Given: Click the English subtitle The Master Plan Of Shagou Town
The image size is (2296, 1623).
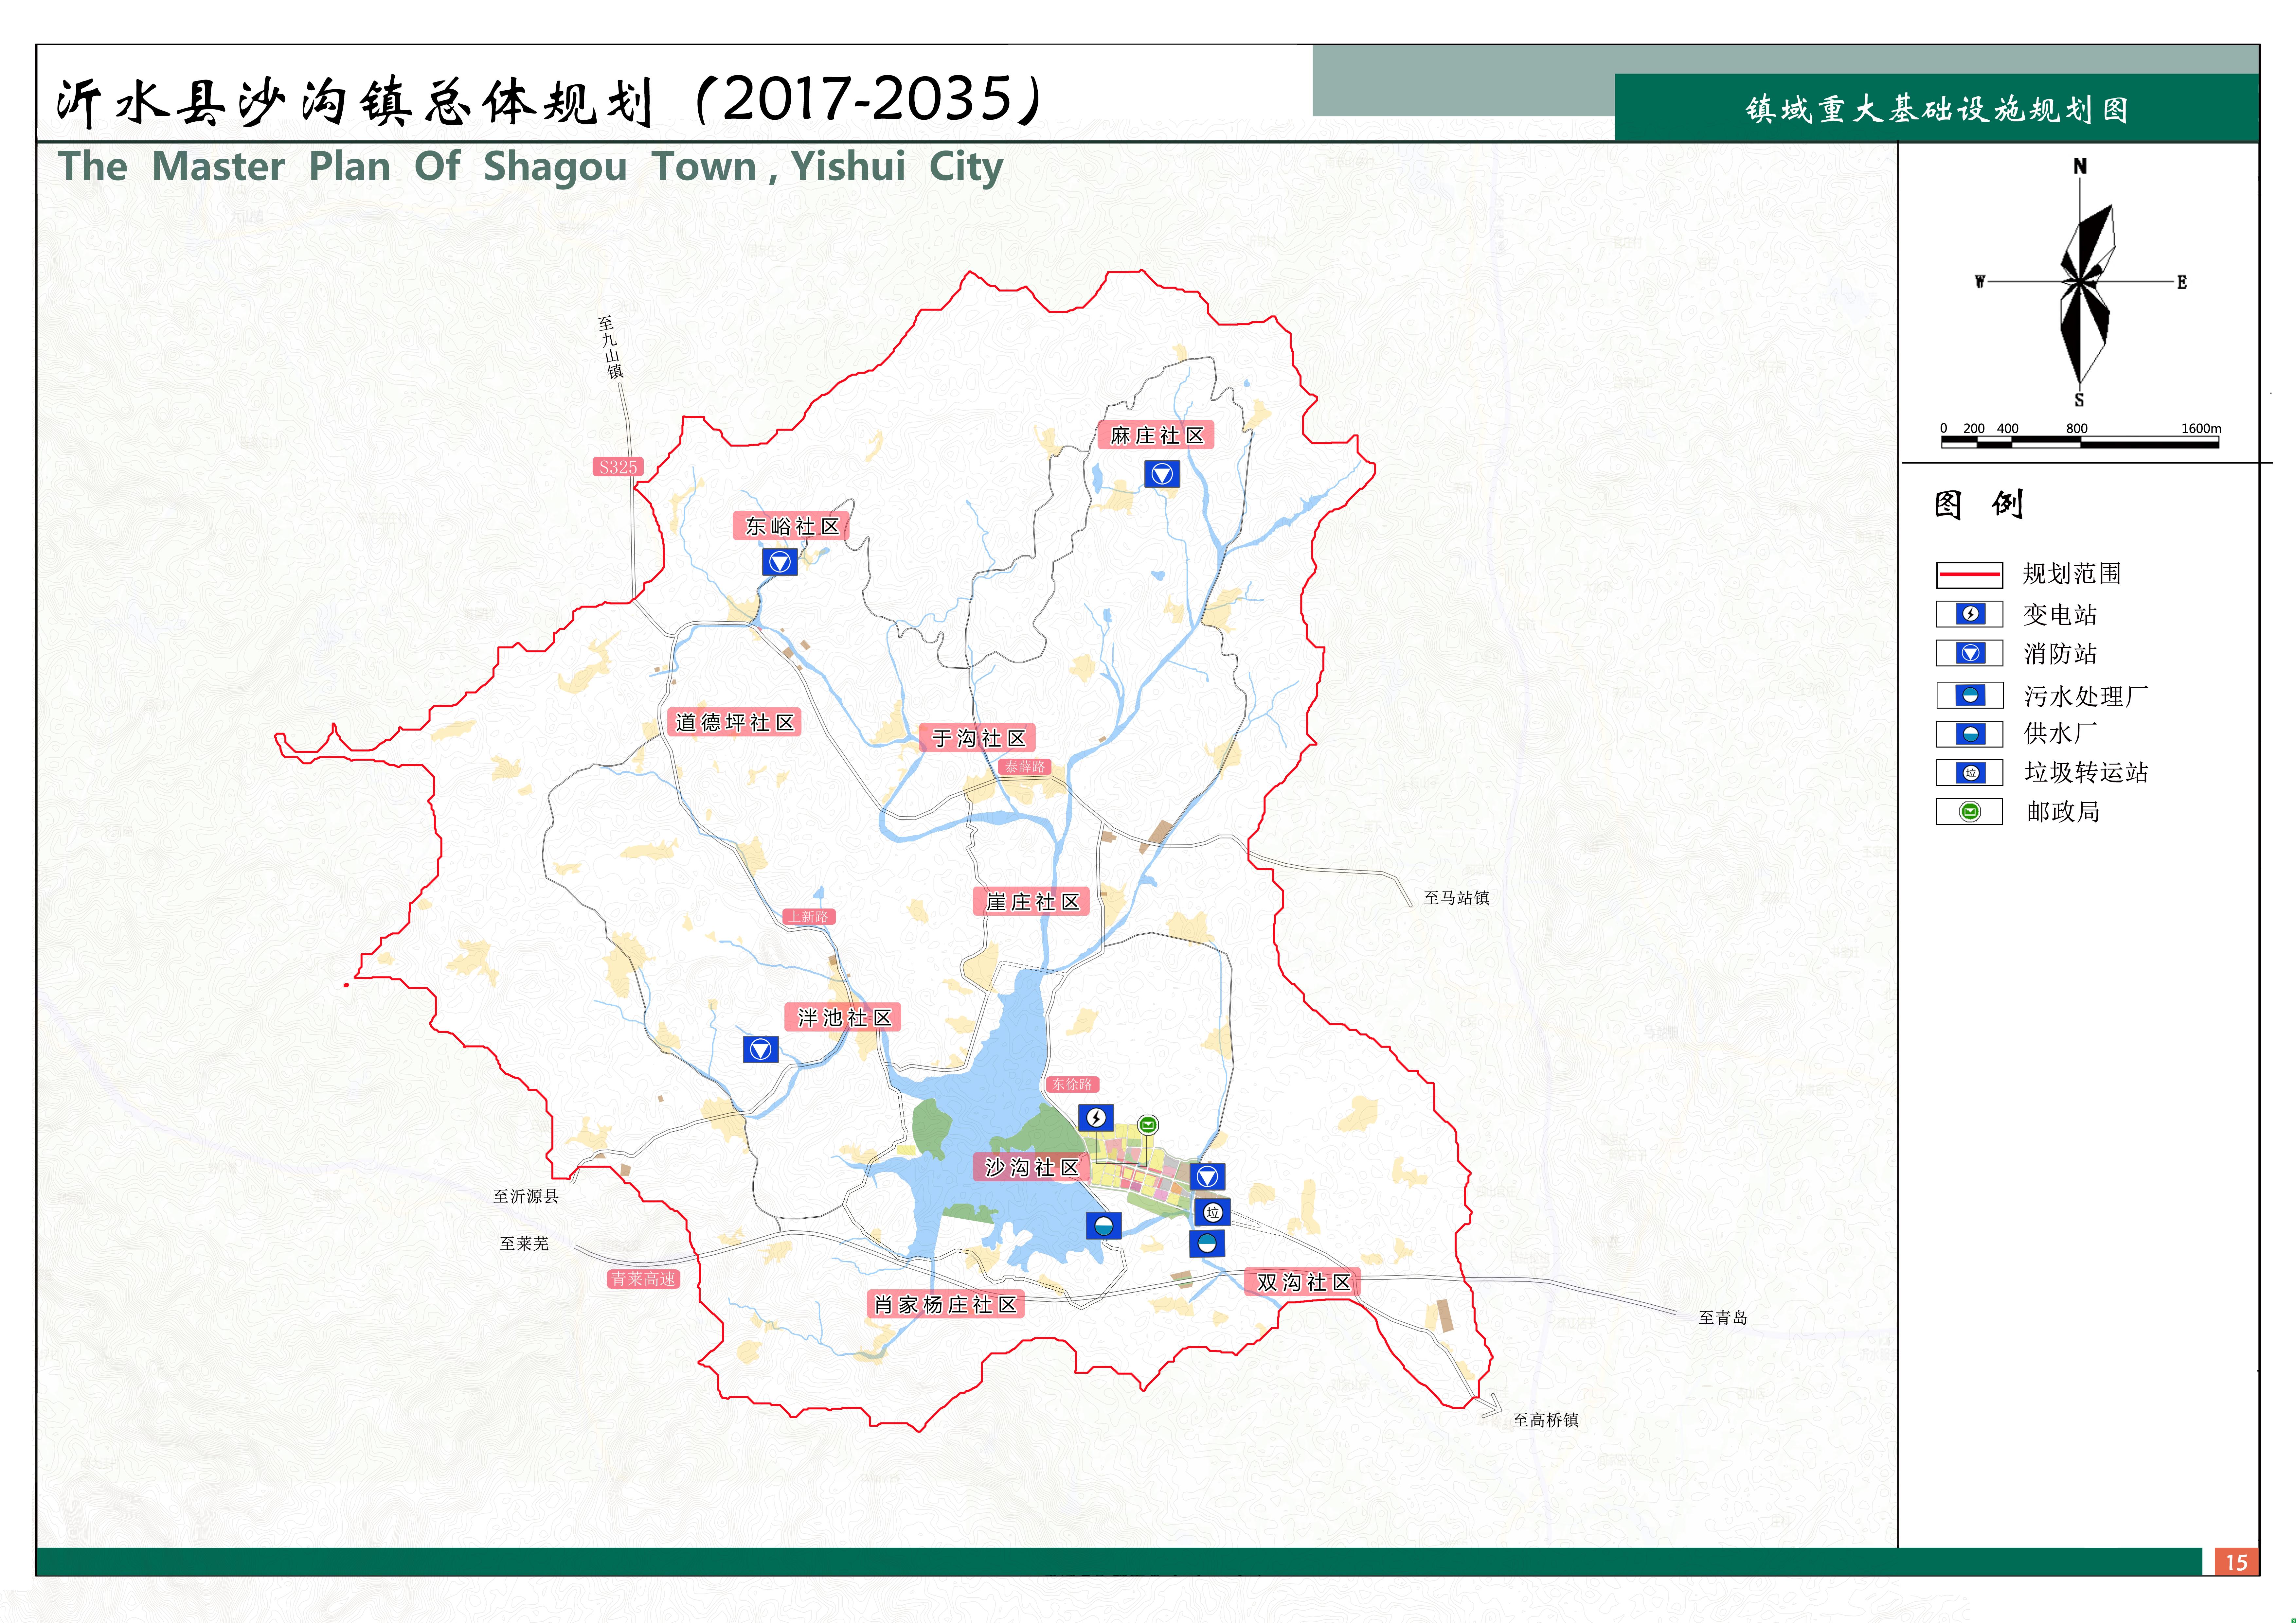Looking at the screenshot, I should [530, 168].
